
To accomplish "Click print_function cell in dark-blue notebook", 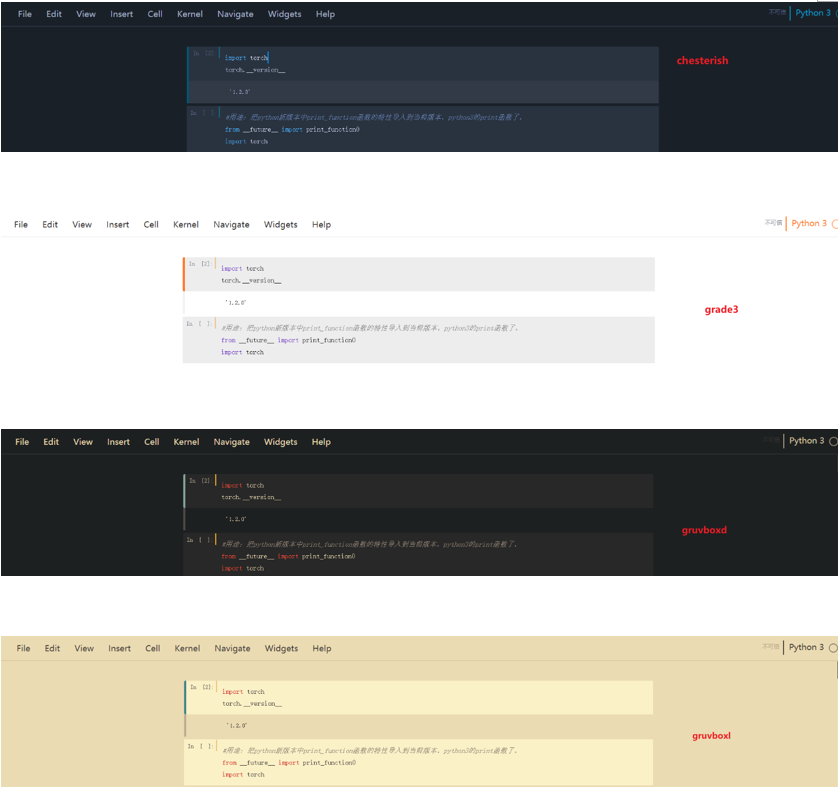I will [x=423, y=129].
